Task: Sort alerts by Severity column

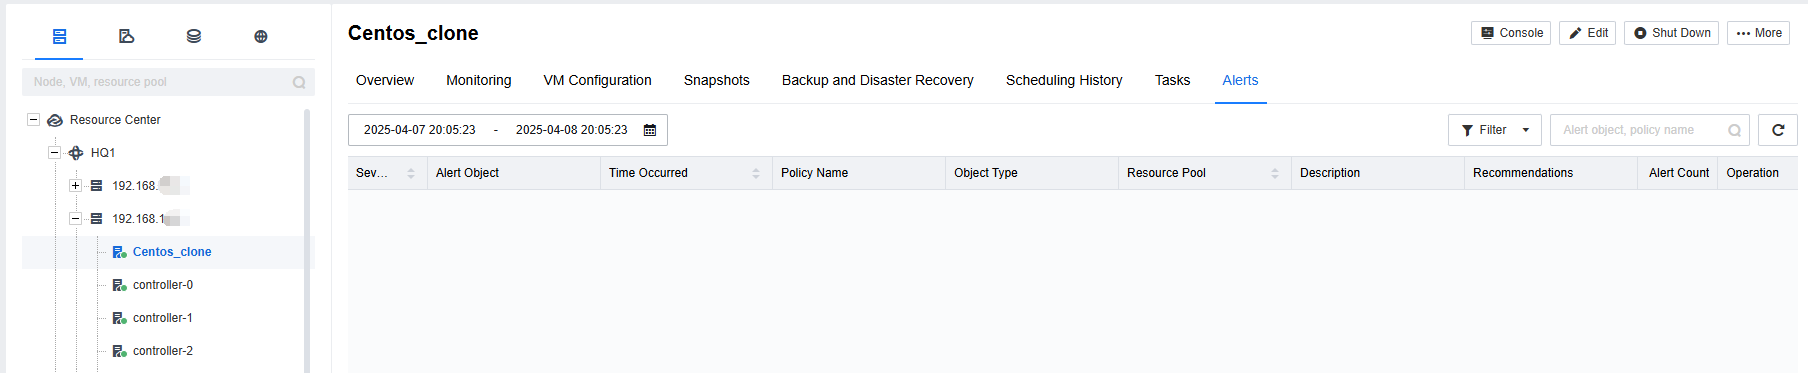Action: pos(411,173)
